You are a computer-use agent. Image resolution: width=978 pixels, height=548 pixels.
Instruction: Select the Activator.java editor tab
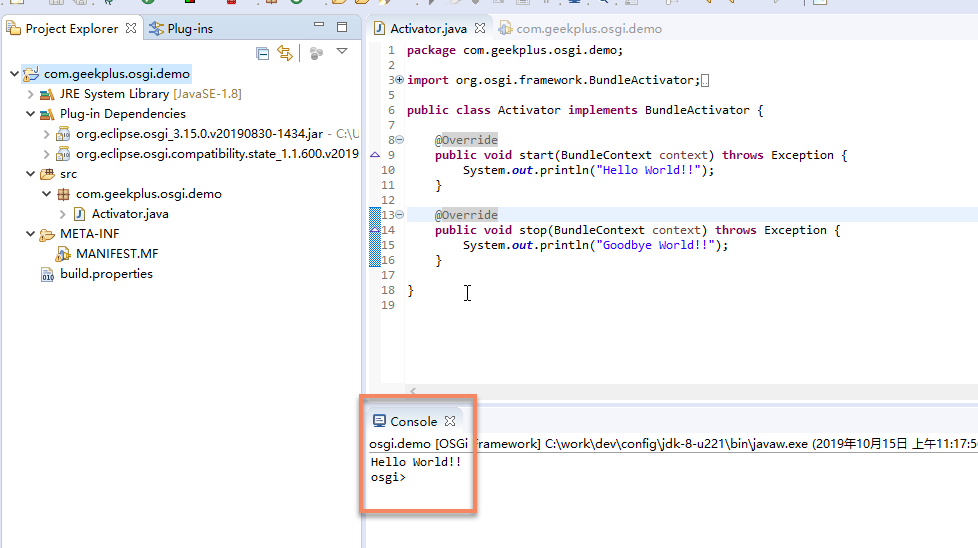428,29
